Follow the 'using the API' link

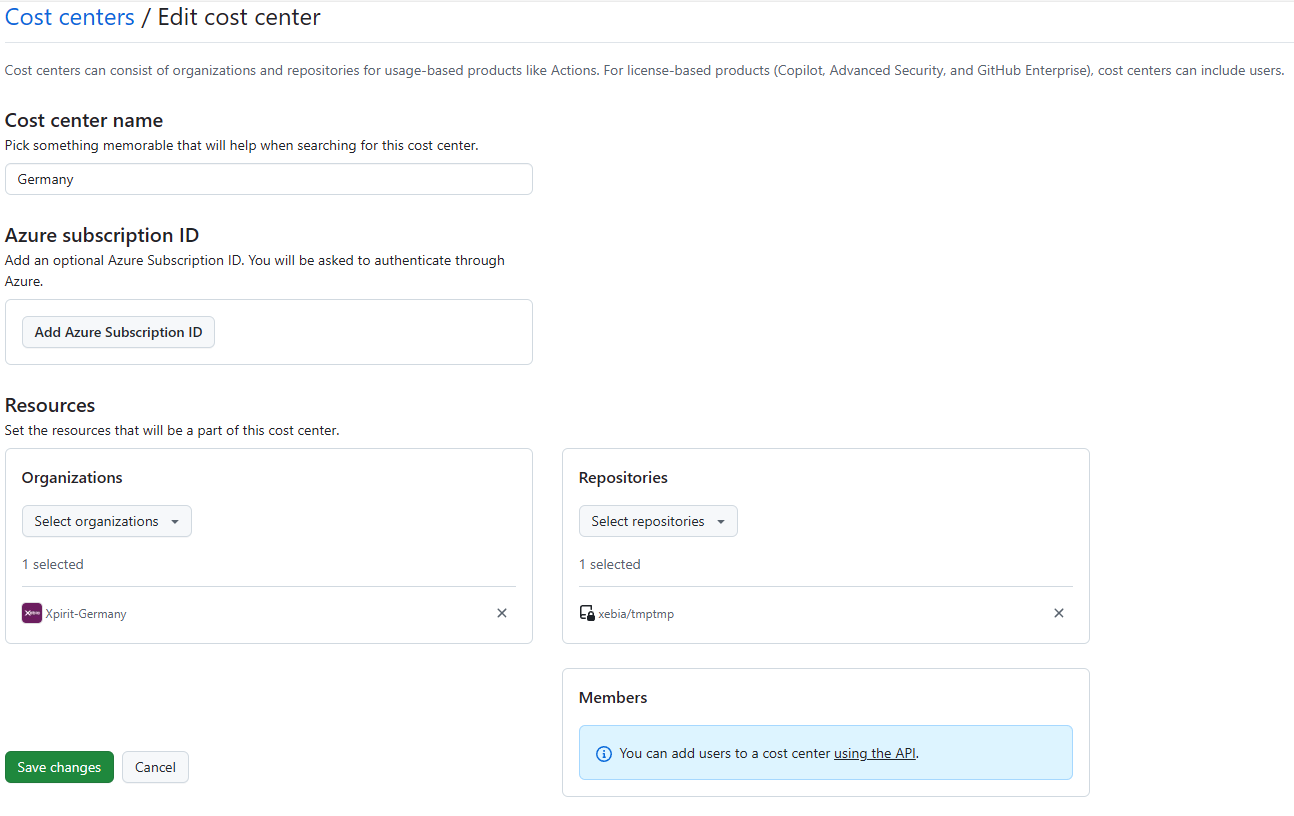tap(875, 753)
